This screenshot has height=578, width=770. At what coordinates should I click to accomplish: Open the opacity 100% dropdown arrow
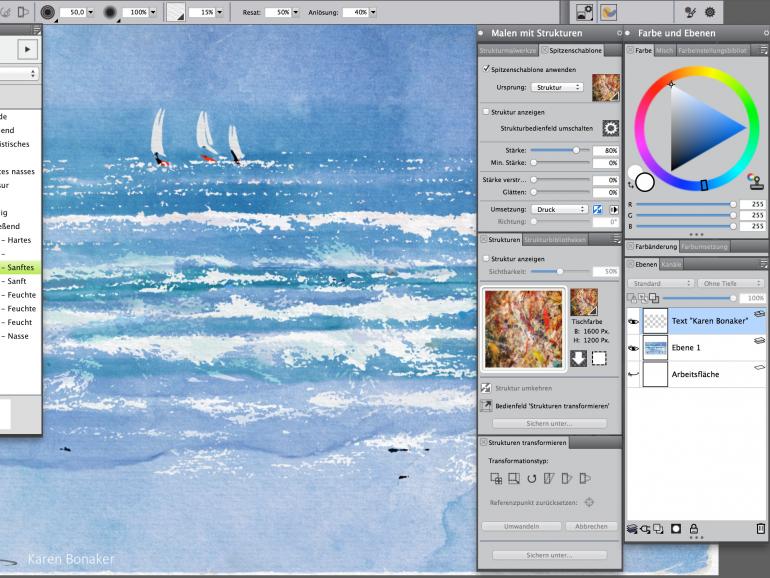coord(153,12)
